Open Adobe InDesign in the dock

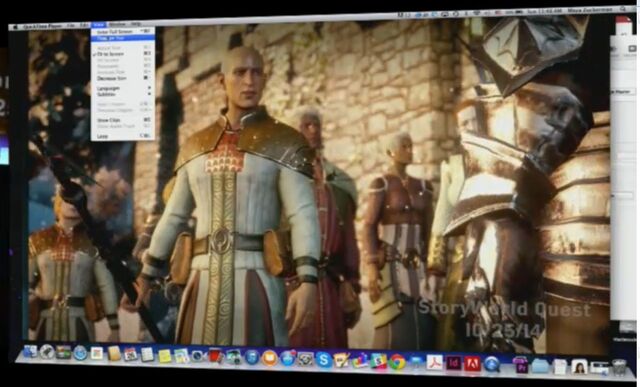click(453, 363)
